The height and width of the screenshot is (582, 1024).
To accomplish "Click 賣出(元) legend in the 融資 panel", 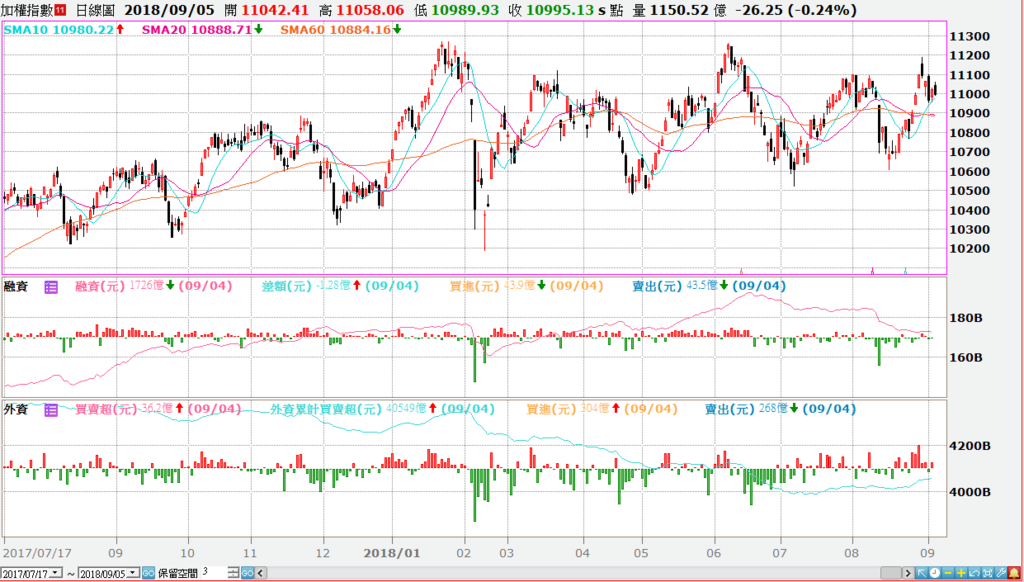I will point(659,286).
